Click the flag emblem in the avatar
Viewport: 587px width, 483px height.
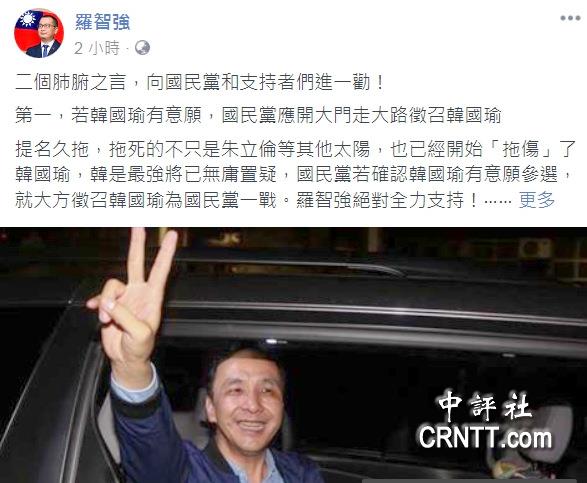[27, 19]
